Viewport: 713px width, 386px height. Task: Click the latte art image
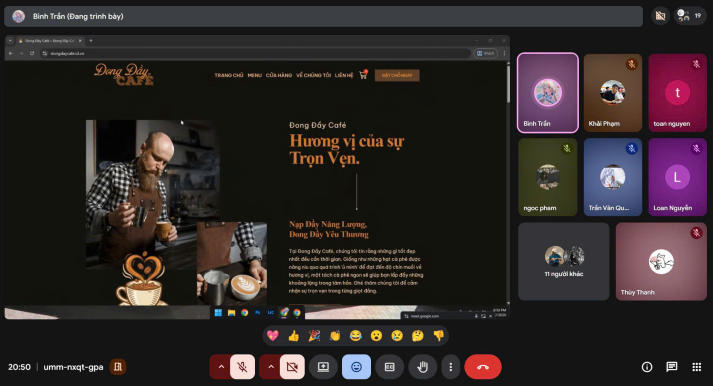[x=232, y=263]
